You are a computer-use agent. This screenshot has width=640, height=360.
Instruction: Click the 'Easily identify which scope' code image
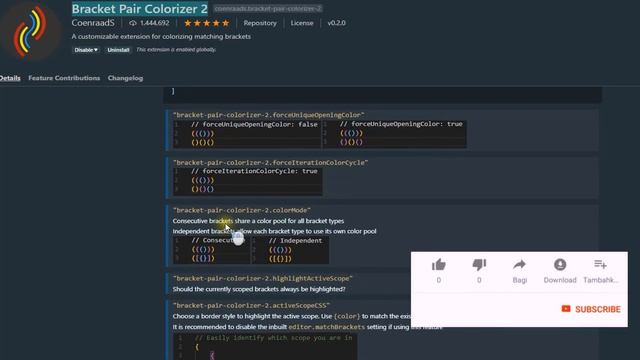click(265, 347)
